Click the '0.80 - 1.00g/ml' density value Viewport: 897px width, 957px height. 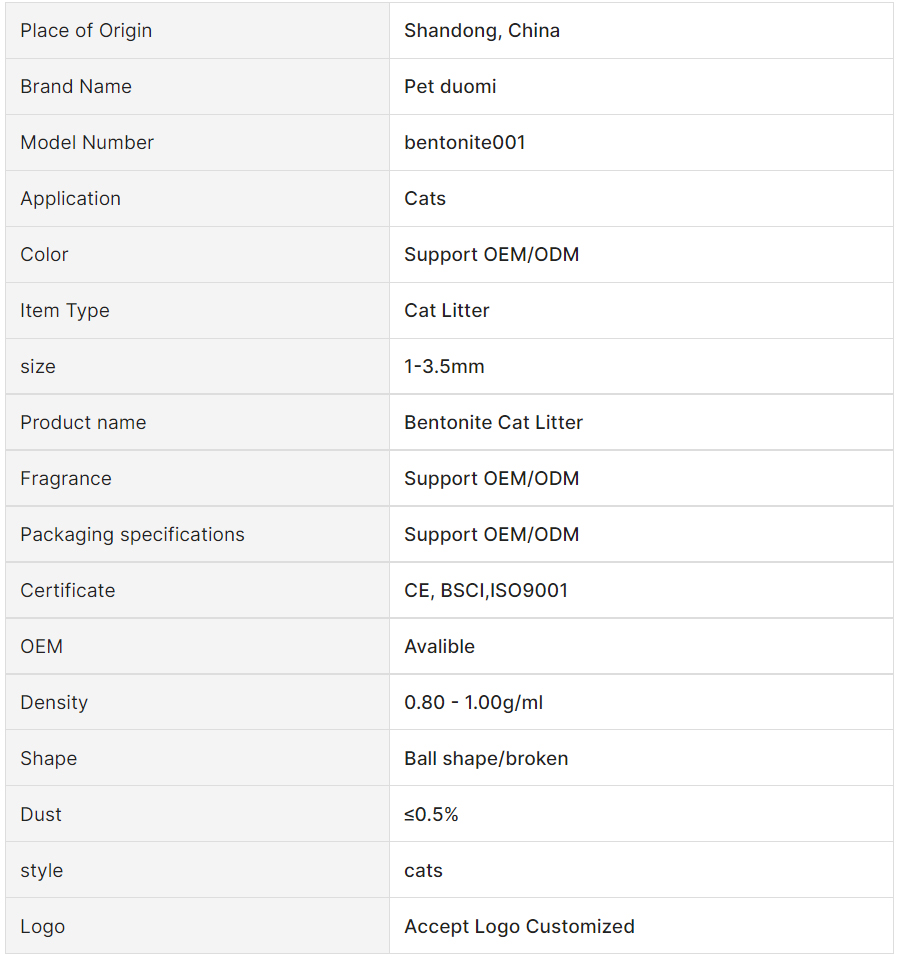click(473, 703)
